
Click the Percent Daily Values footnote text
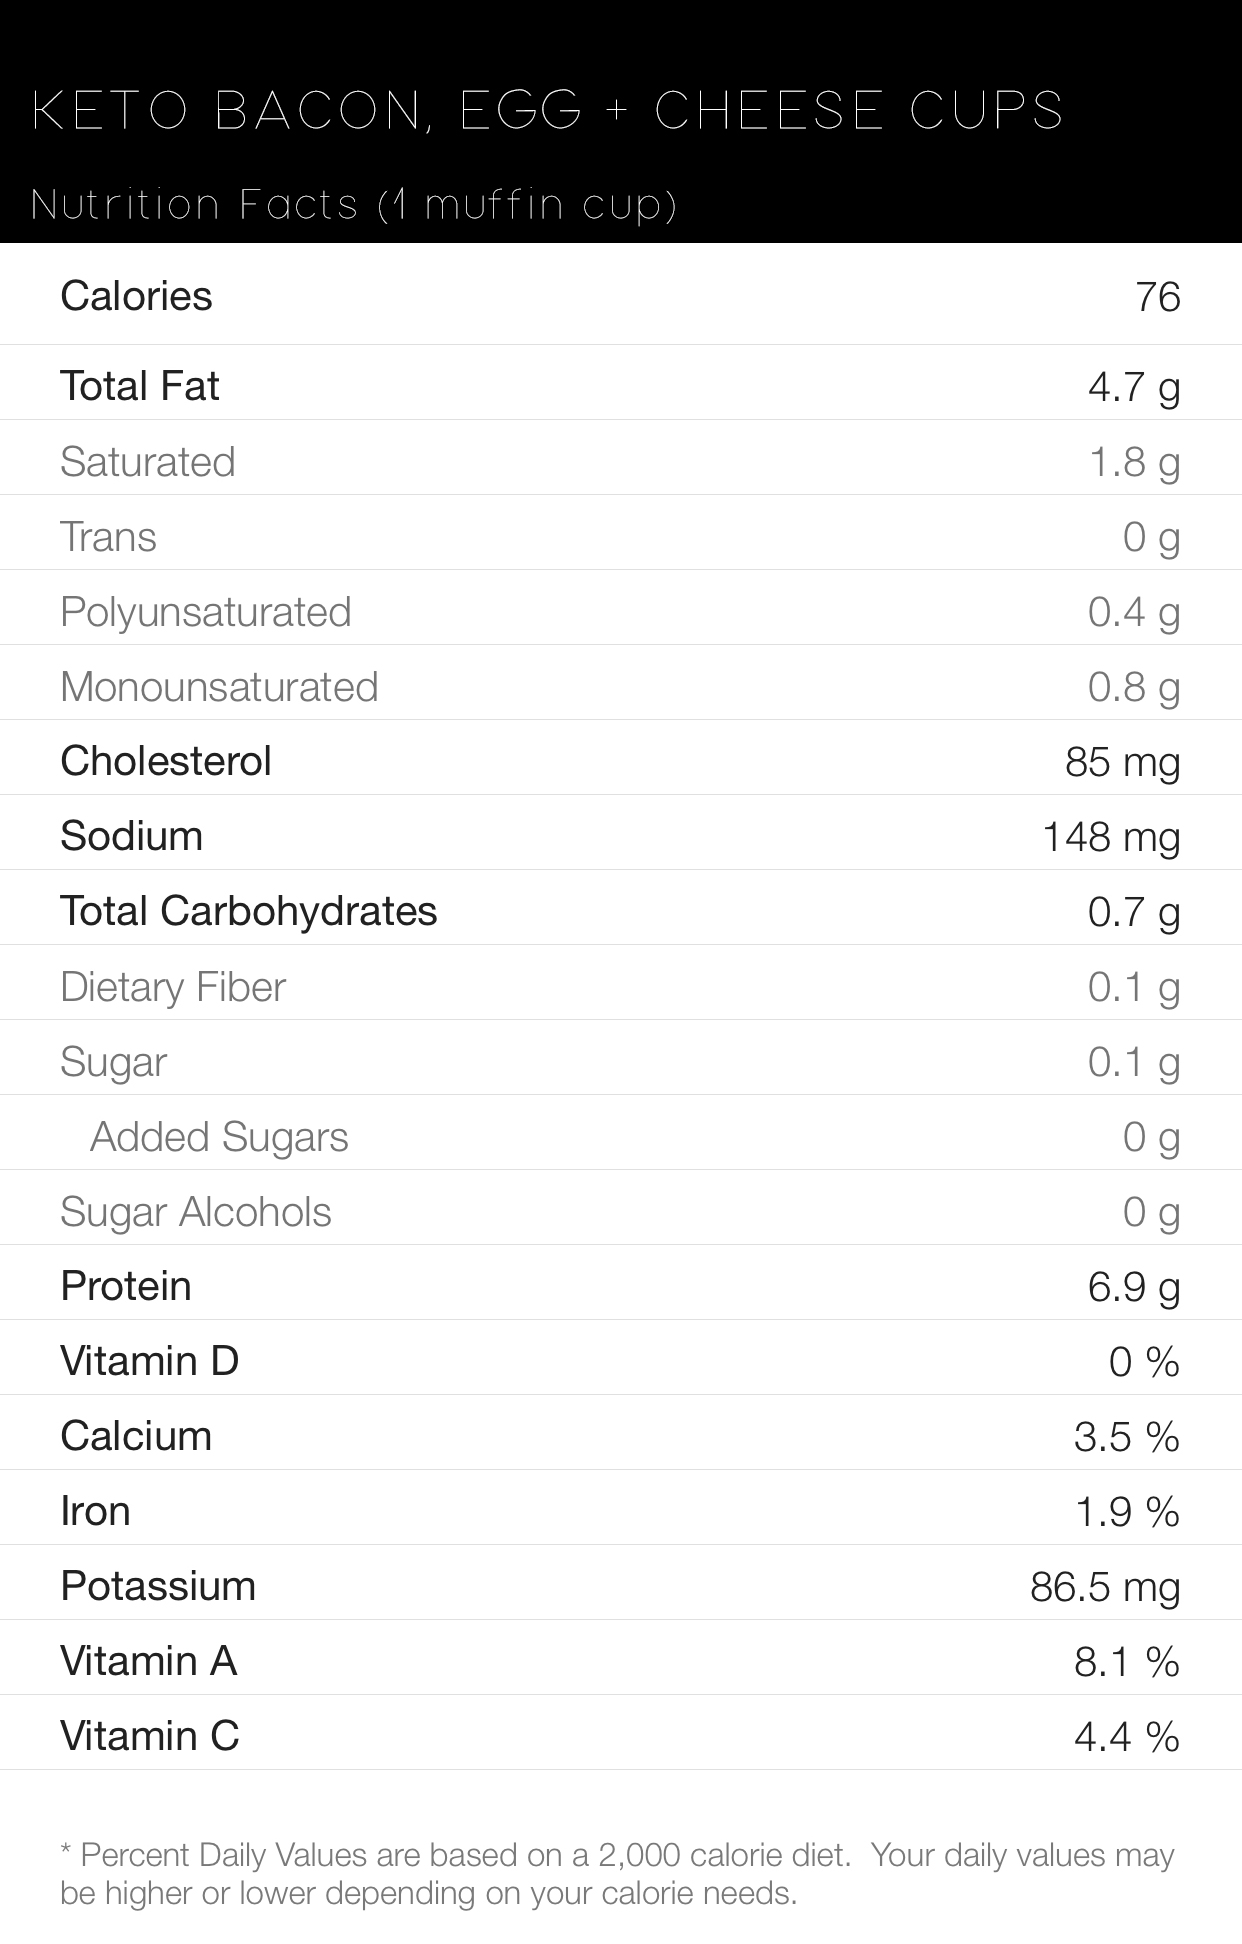pos(616,1874)
